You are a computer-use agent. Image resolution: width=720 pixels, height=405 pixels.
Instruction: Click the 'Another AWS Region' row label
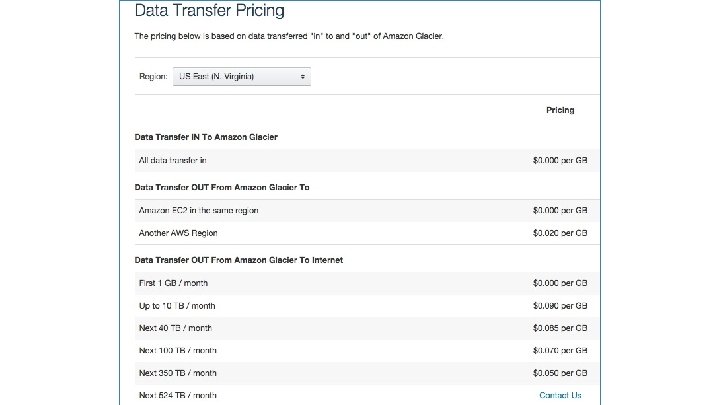coord(177,233)
